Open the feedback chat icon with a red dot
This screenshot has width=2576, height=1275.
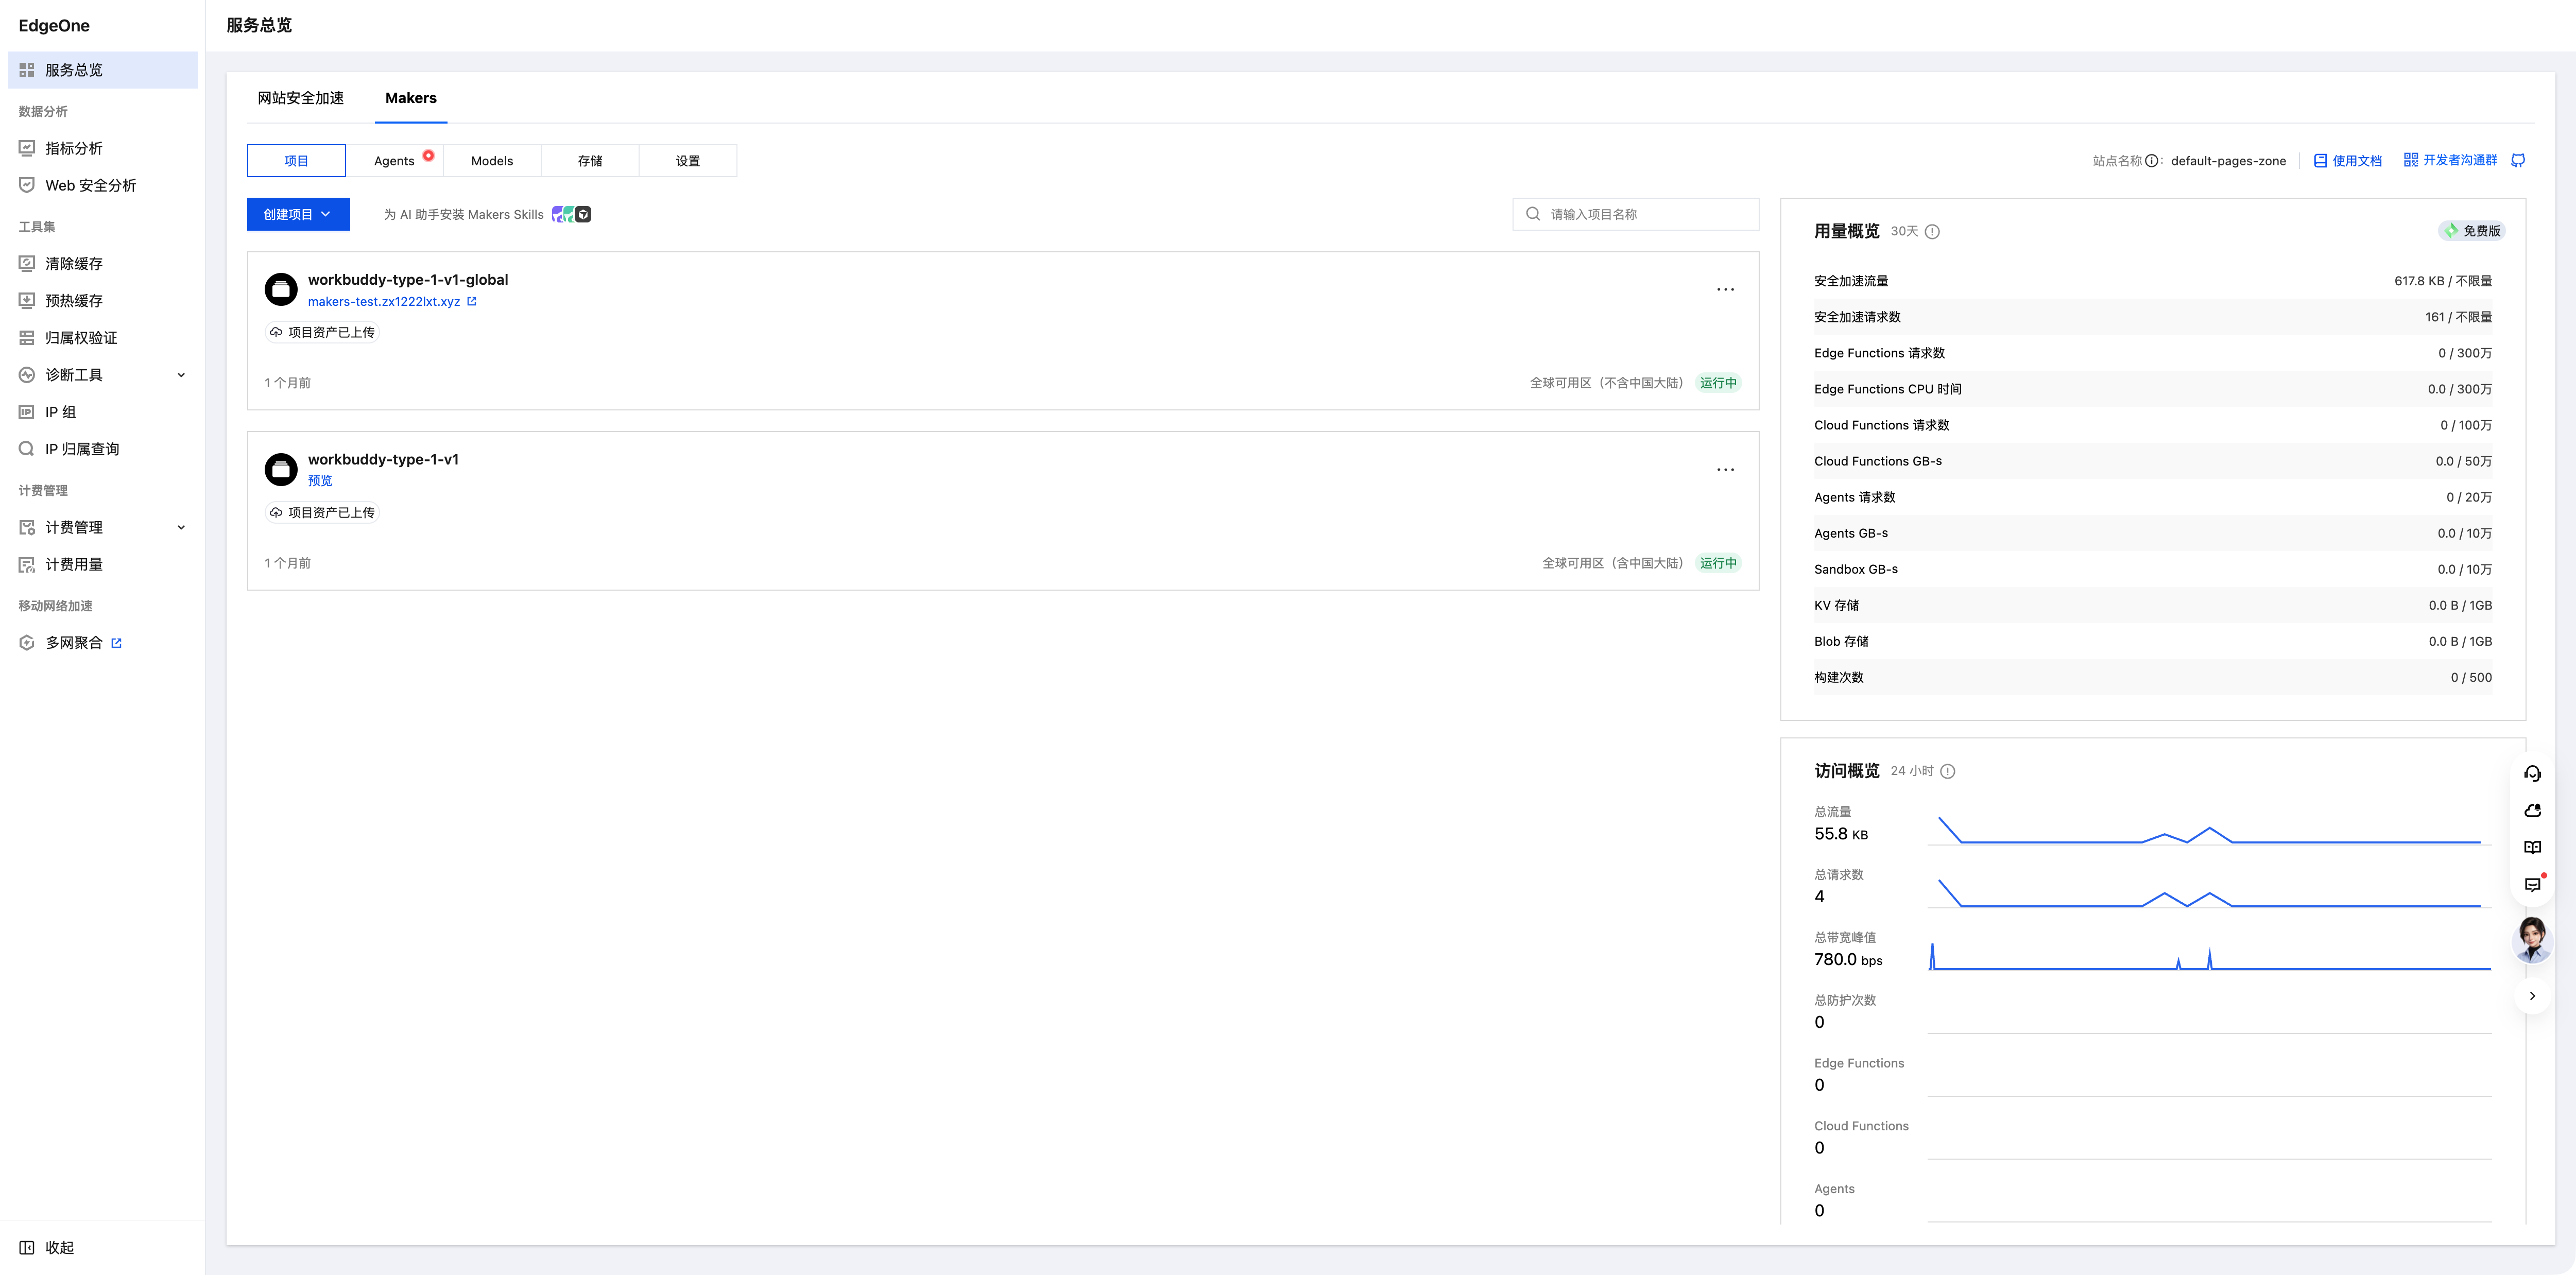pyautogui.click(x=2532, y=884)
